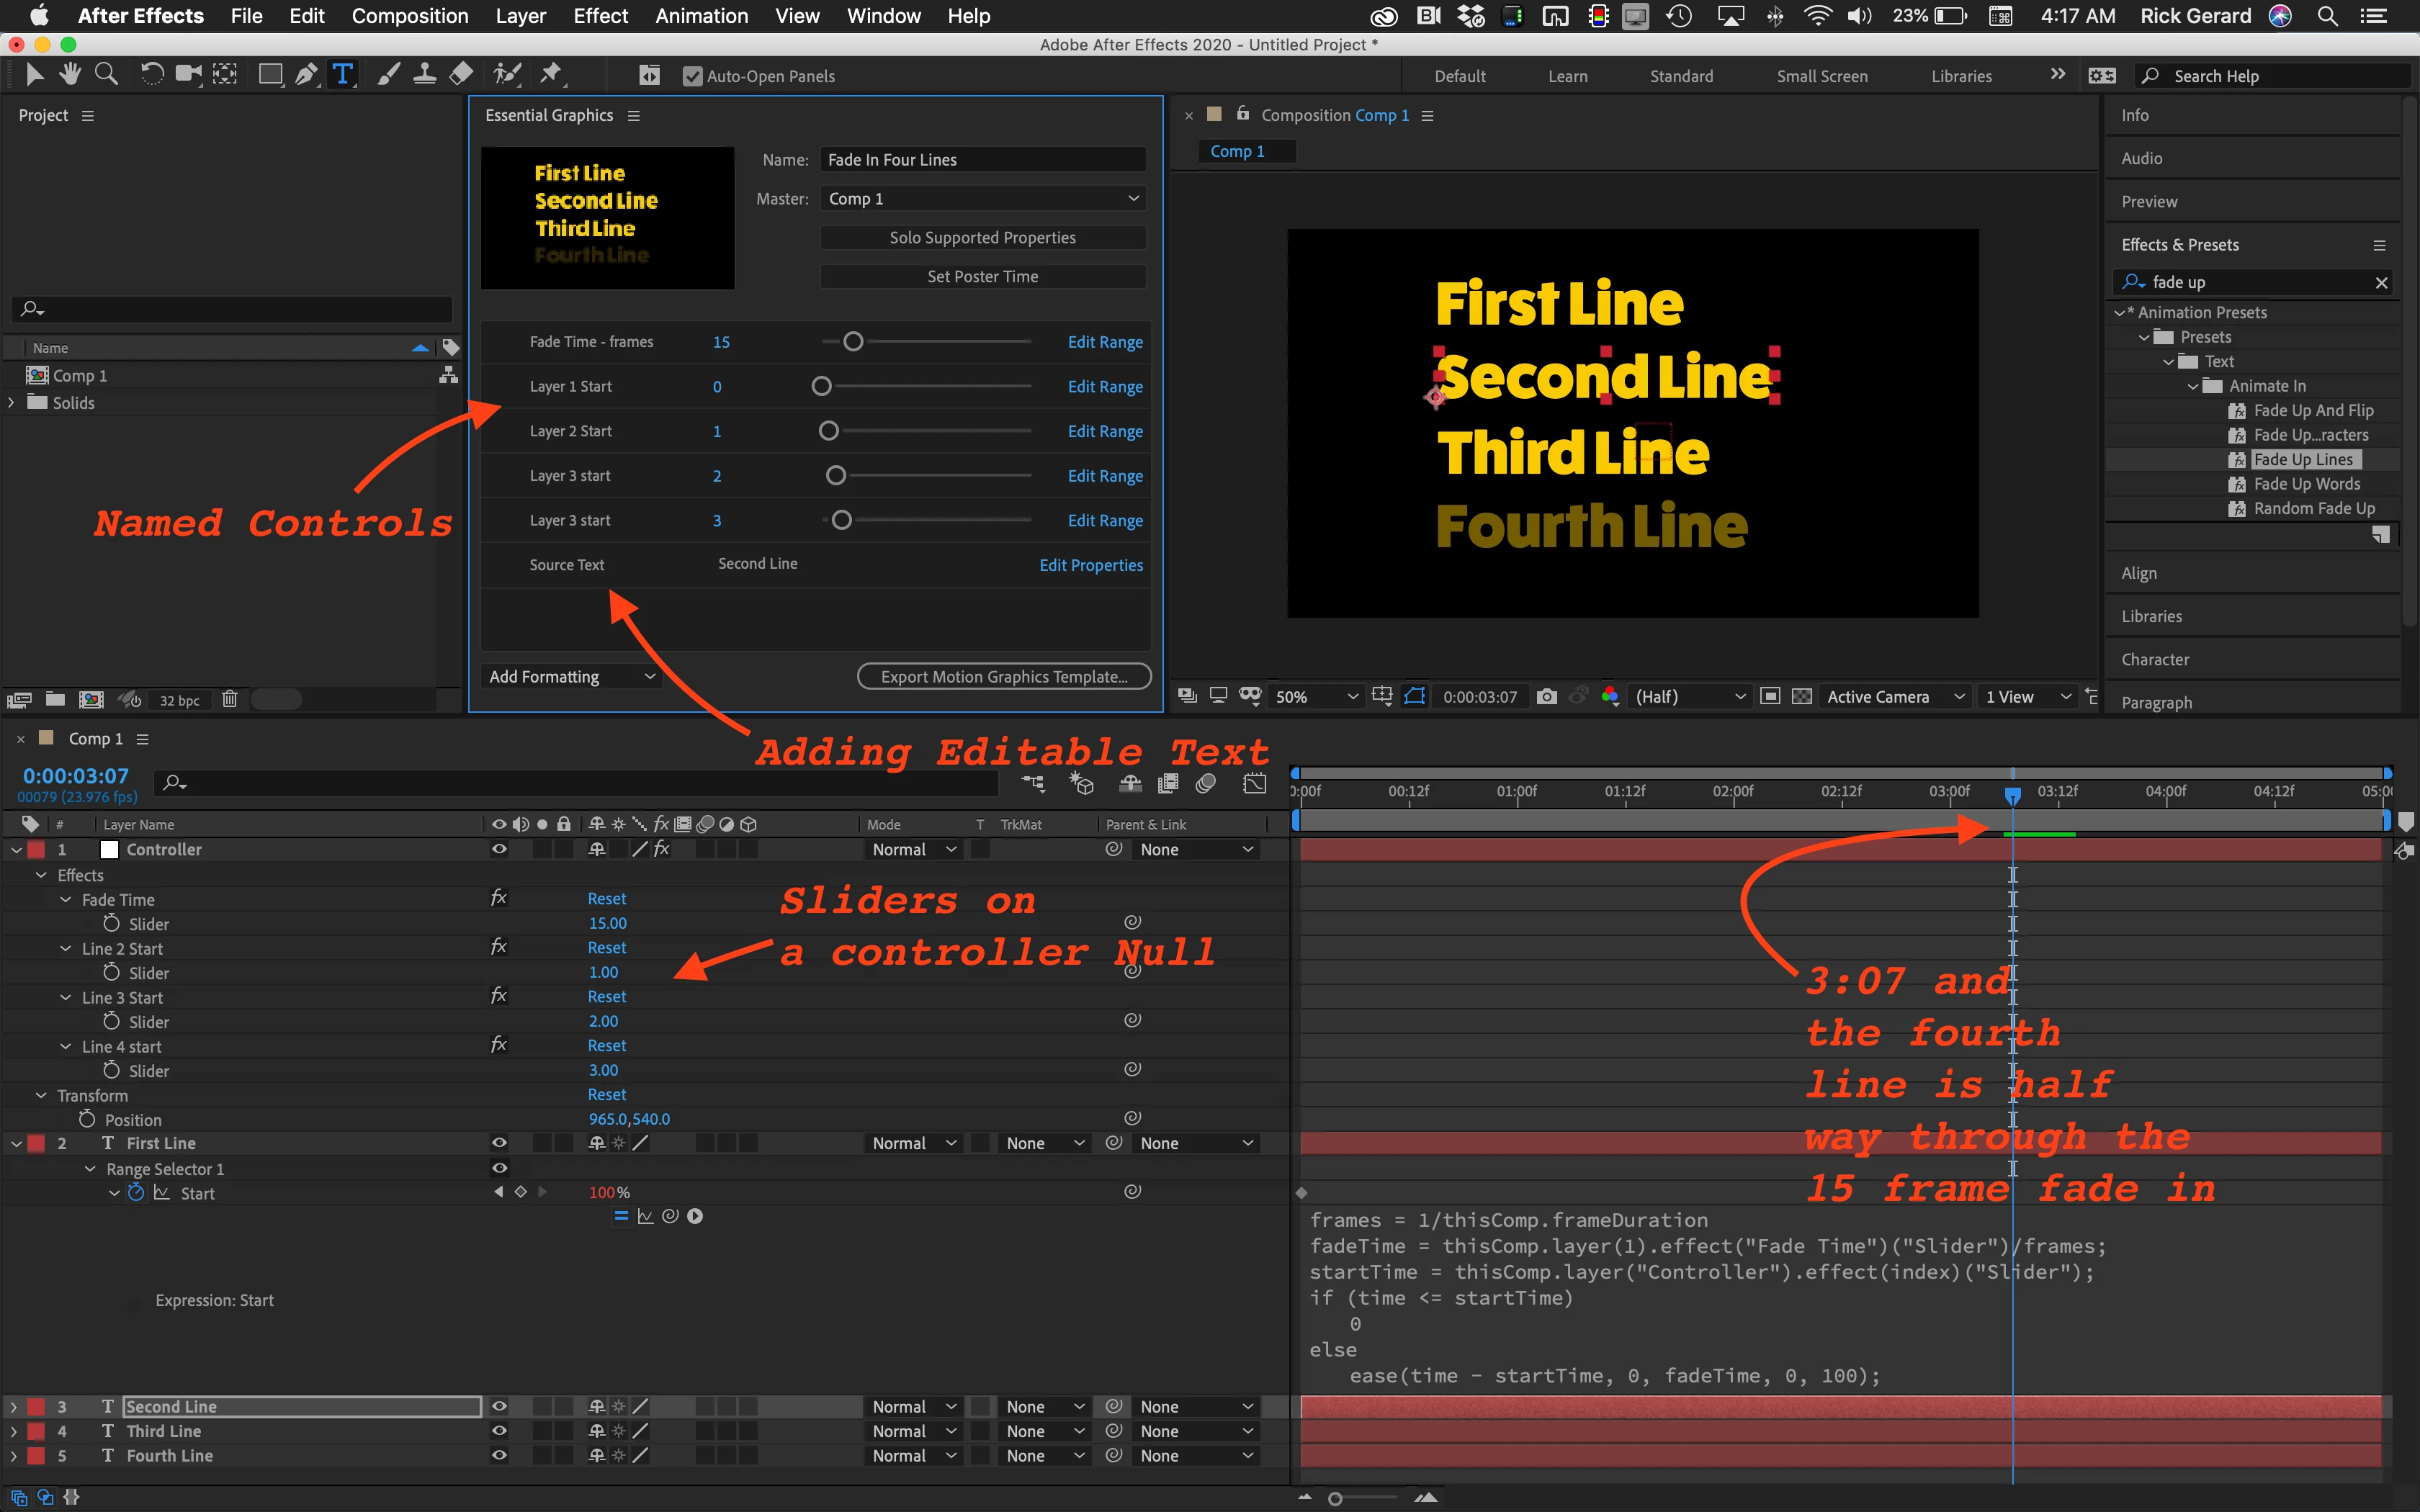This screenshot has height=1512, width=2420.
Task: Uncheck Auto-Open Panels checkbox
Action: coord(692,76)
